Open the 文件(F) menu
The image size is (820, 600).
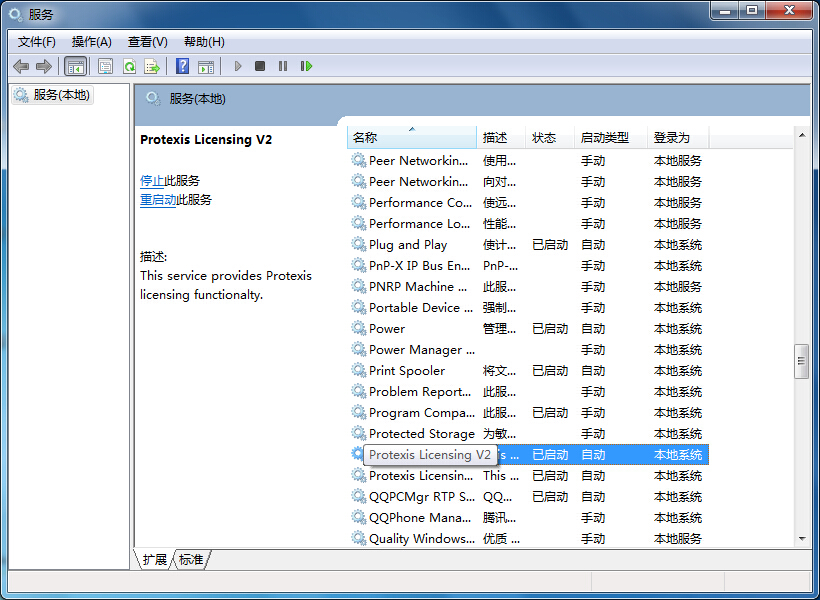37,42
